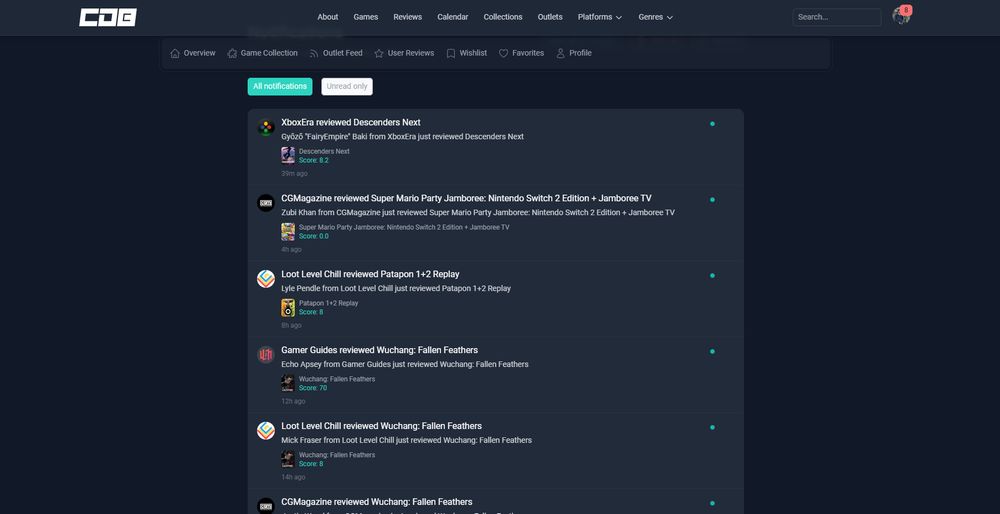Screen dimensions: 1000x514
Task: Open 'Loot Level Chill reviewed Wuchang: Fallen Feathers' title
Action: coord(381,426)
